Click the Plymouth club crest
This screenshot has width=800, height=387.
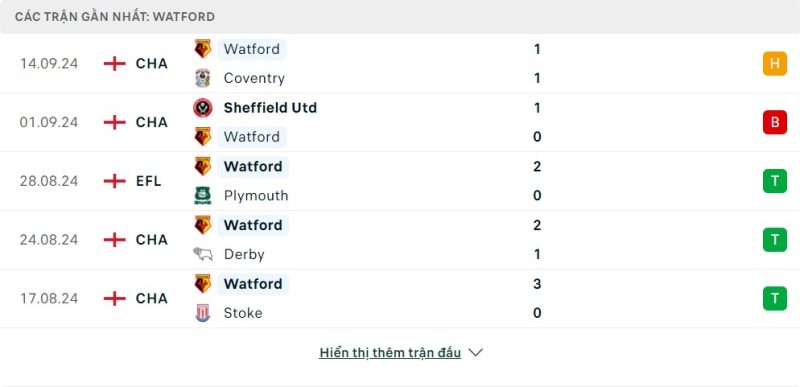pyautogui.click(x=203, y=196)
